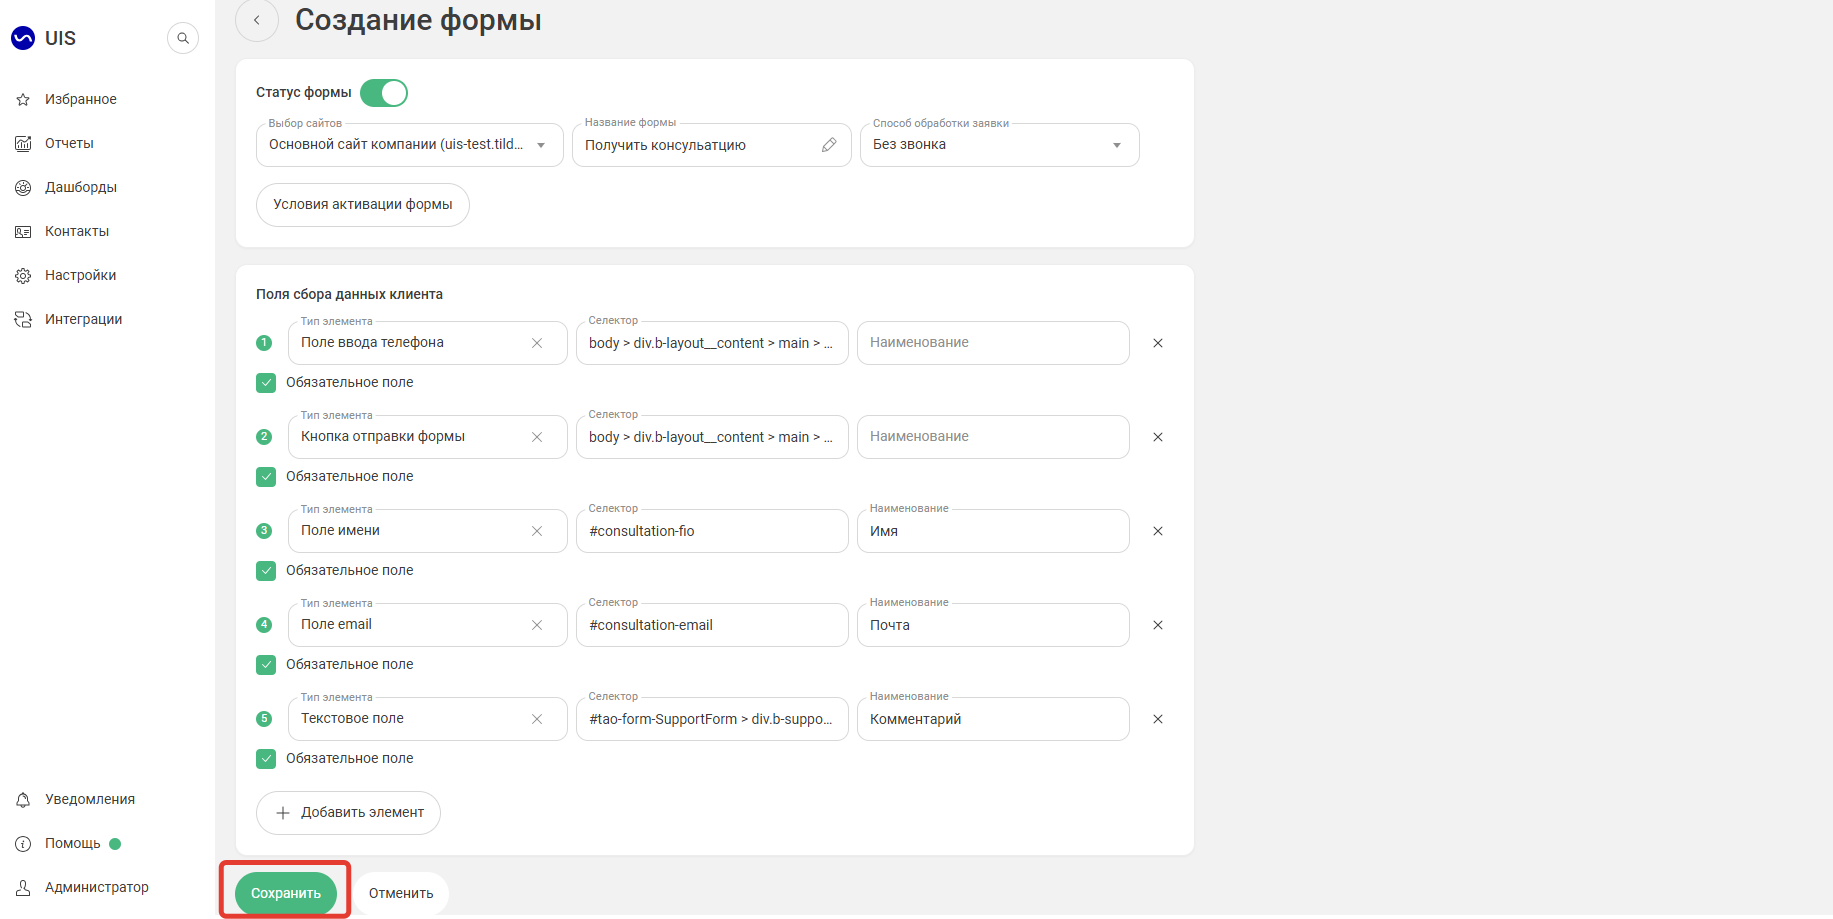Uncheck Обязательное поле under Поле имени
Screen dimensions: 1833x919
(x=266, y=571)
